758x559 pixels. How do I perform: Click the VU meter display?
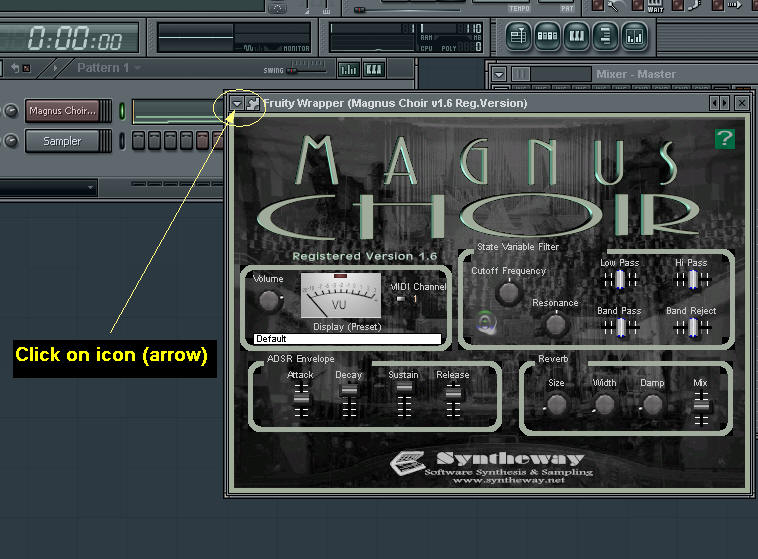point(341,295)
